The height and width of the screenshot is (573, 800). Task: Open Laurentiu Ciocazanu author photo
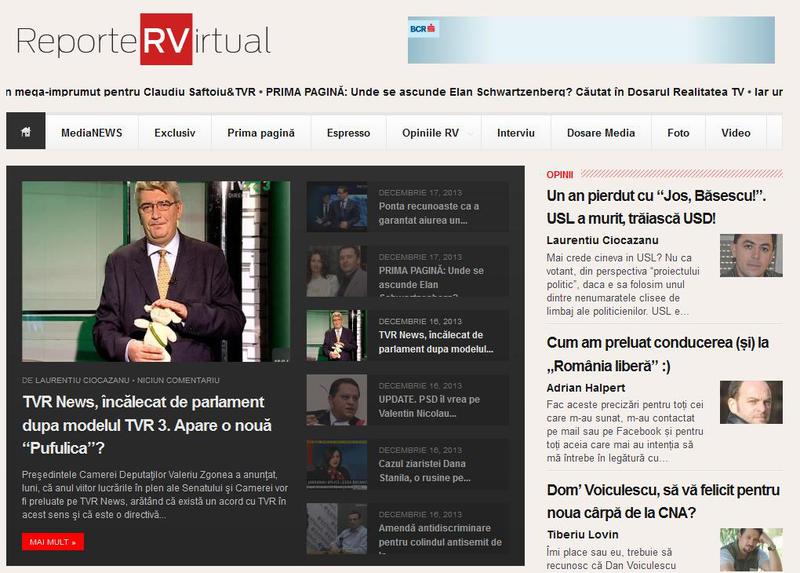751,255
